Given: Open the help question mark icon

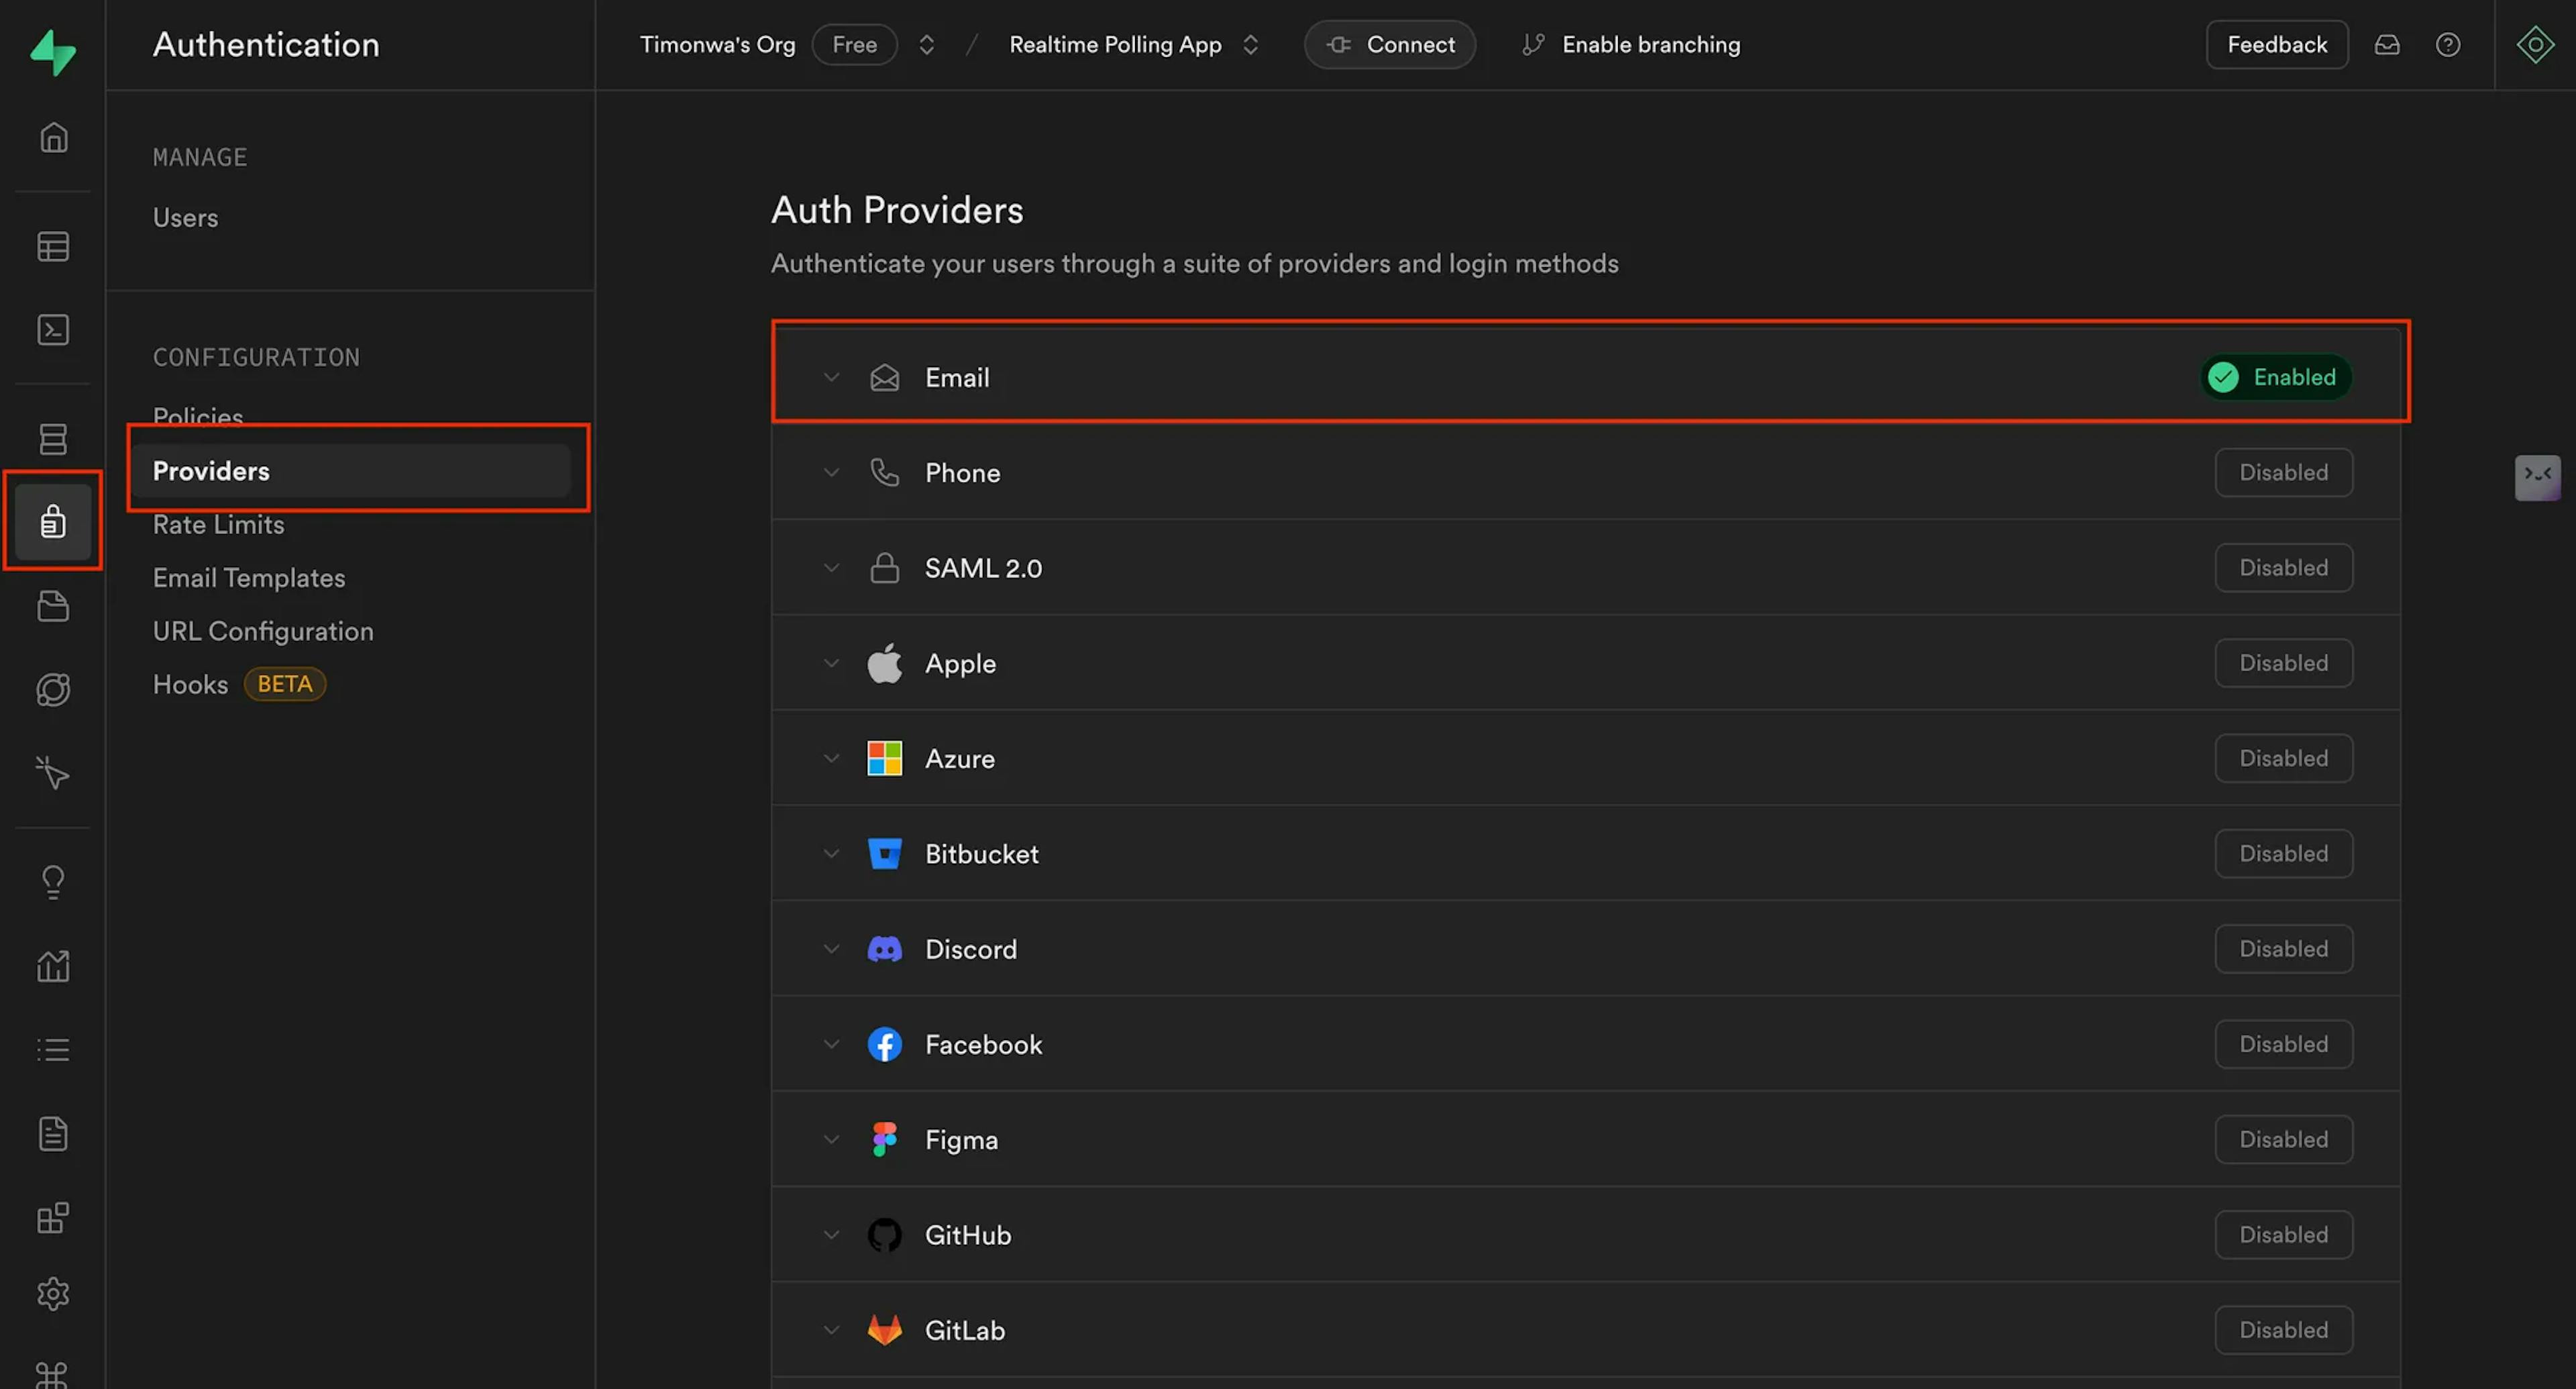Looking at the screenshot, I should tap(2447, 45).
